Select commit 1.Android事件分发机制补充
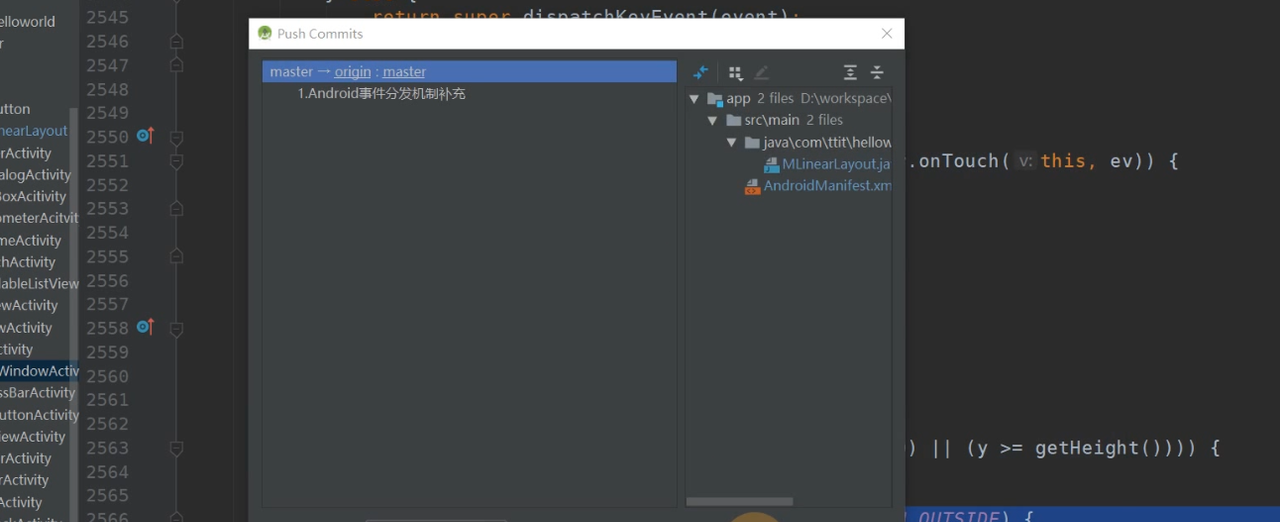This screenshot has height=522, width=1280. (381, 93)
